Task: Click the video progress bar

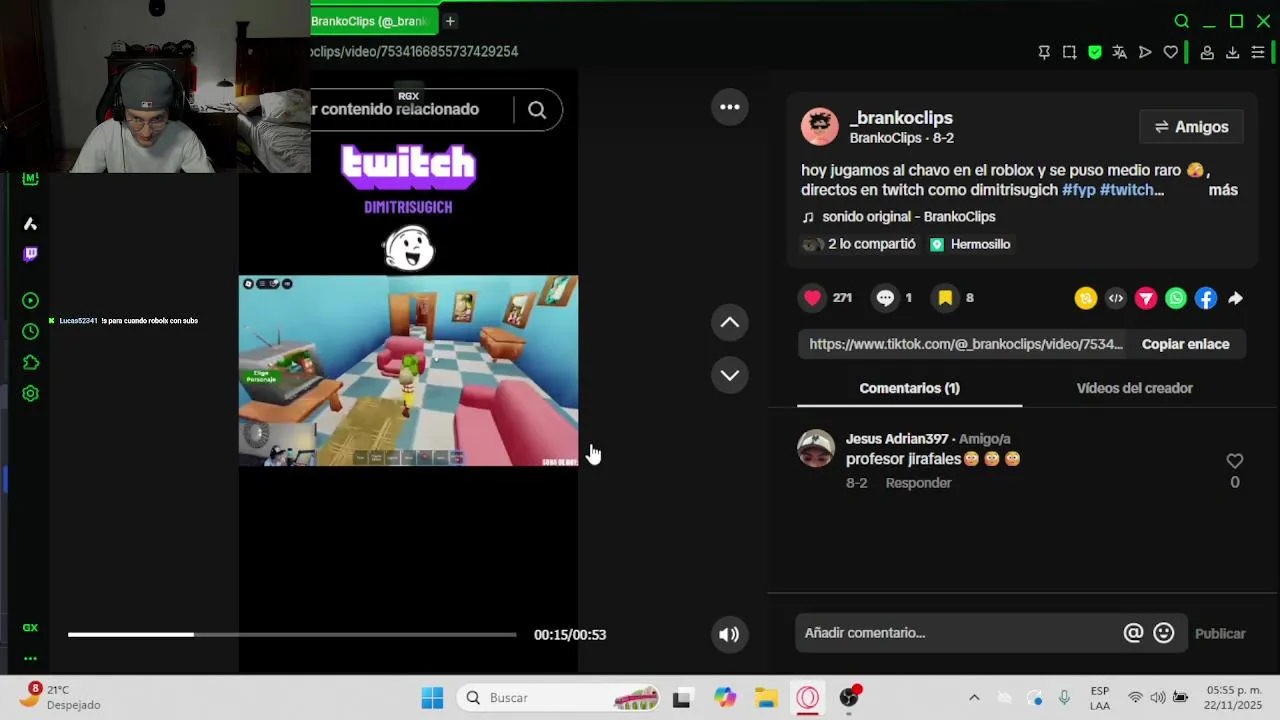Action: pyautogui.click(x=292, y=634)
